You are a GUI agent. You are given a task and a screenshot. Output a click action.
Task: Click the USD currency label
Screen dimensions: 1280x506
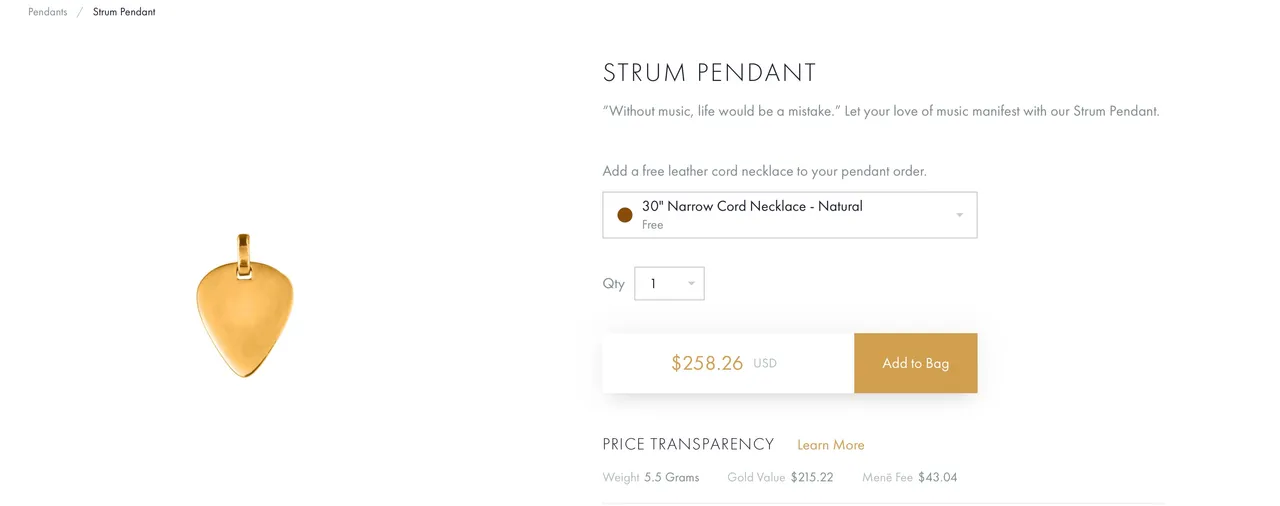point(765,364)
